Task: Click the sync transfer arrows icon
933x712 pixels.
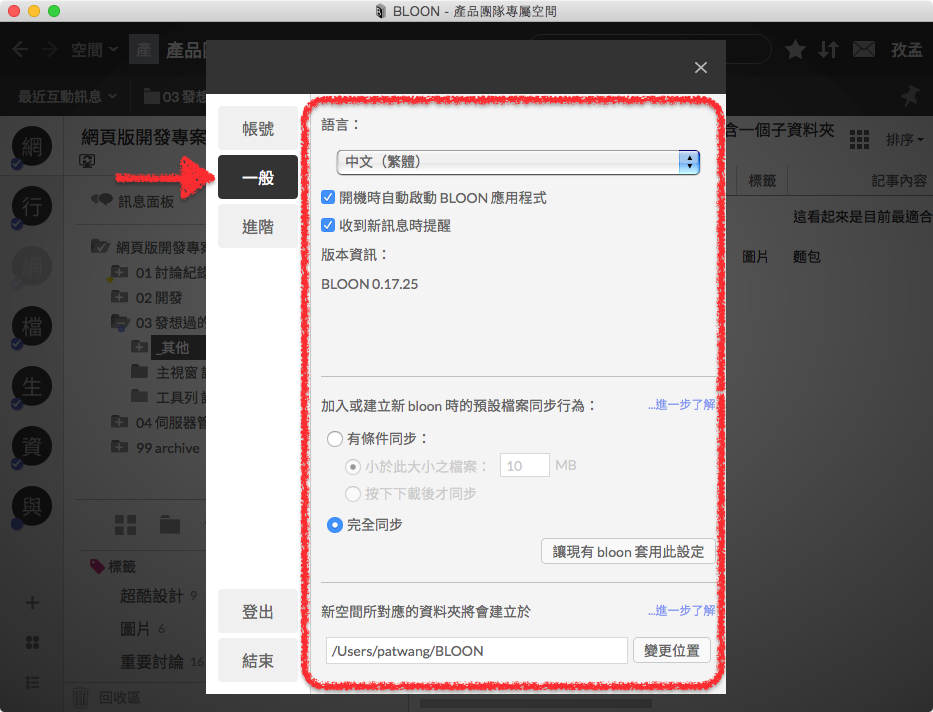Action: (x=828, y=49)
